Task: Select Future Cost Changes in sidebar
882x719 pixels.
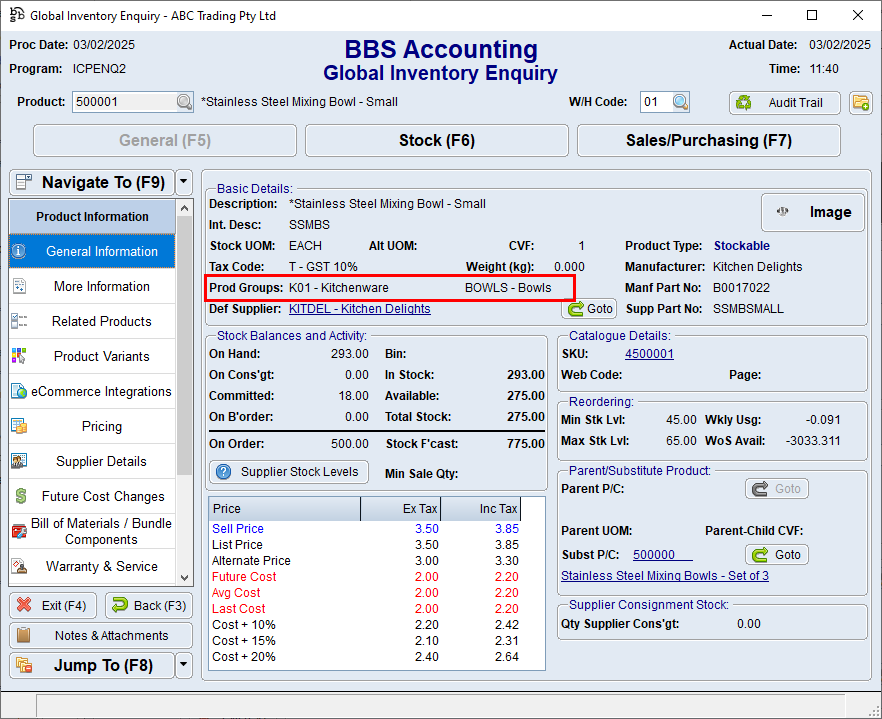Action: 102,497
